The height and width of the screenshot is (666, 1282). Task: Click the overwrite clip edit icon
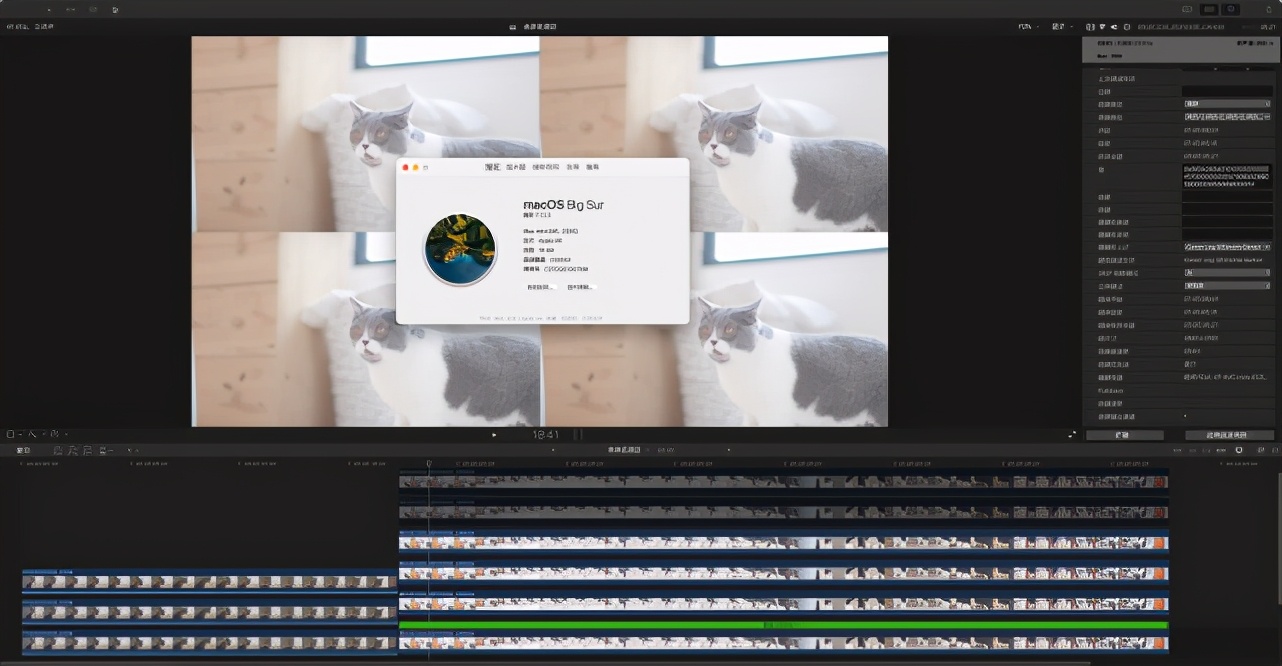pos(104,451)
